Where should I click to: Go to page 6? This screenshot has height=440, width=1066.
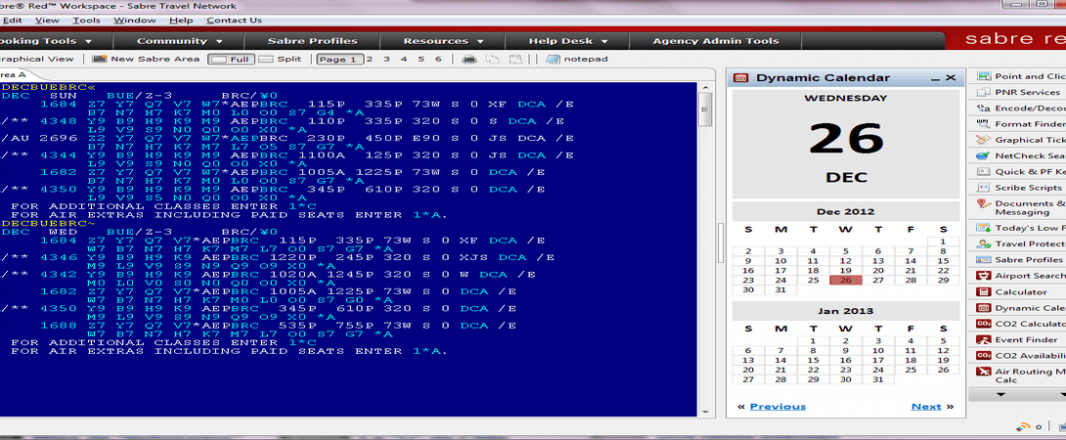(x=439, y=59)
